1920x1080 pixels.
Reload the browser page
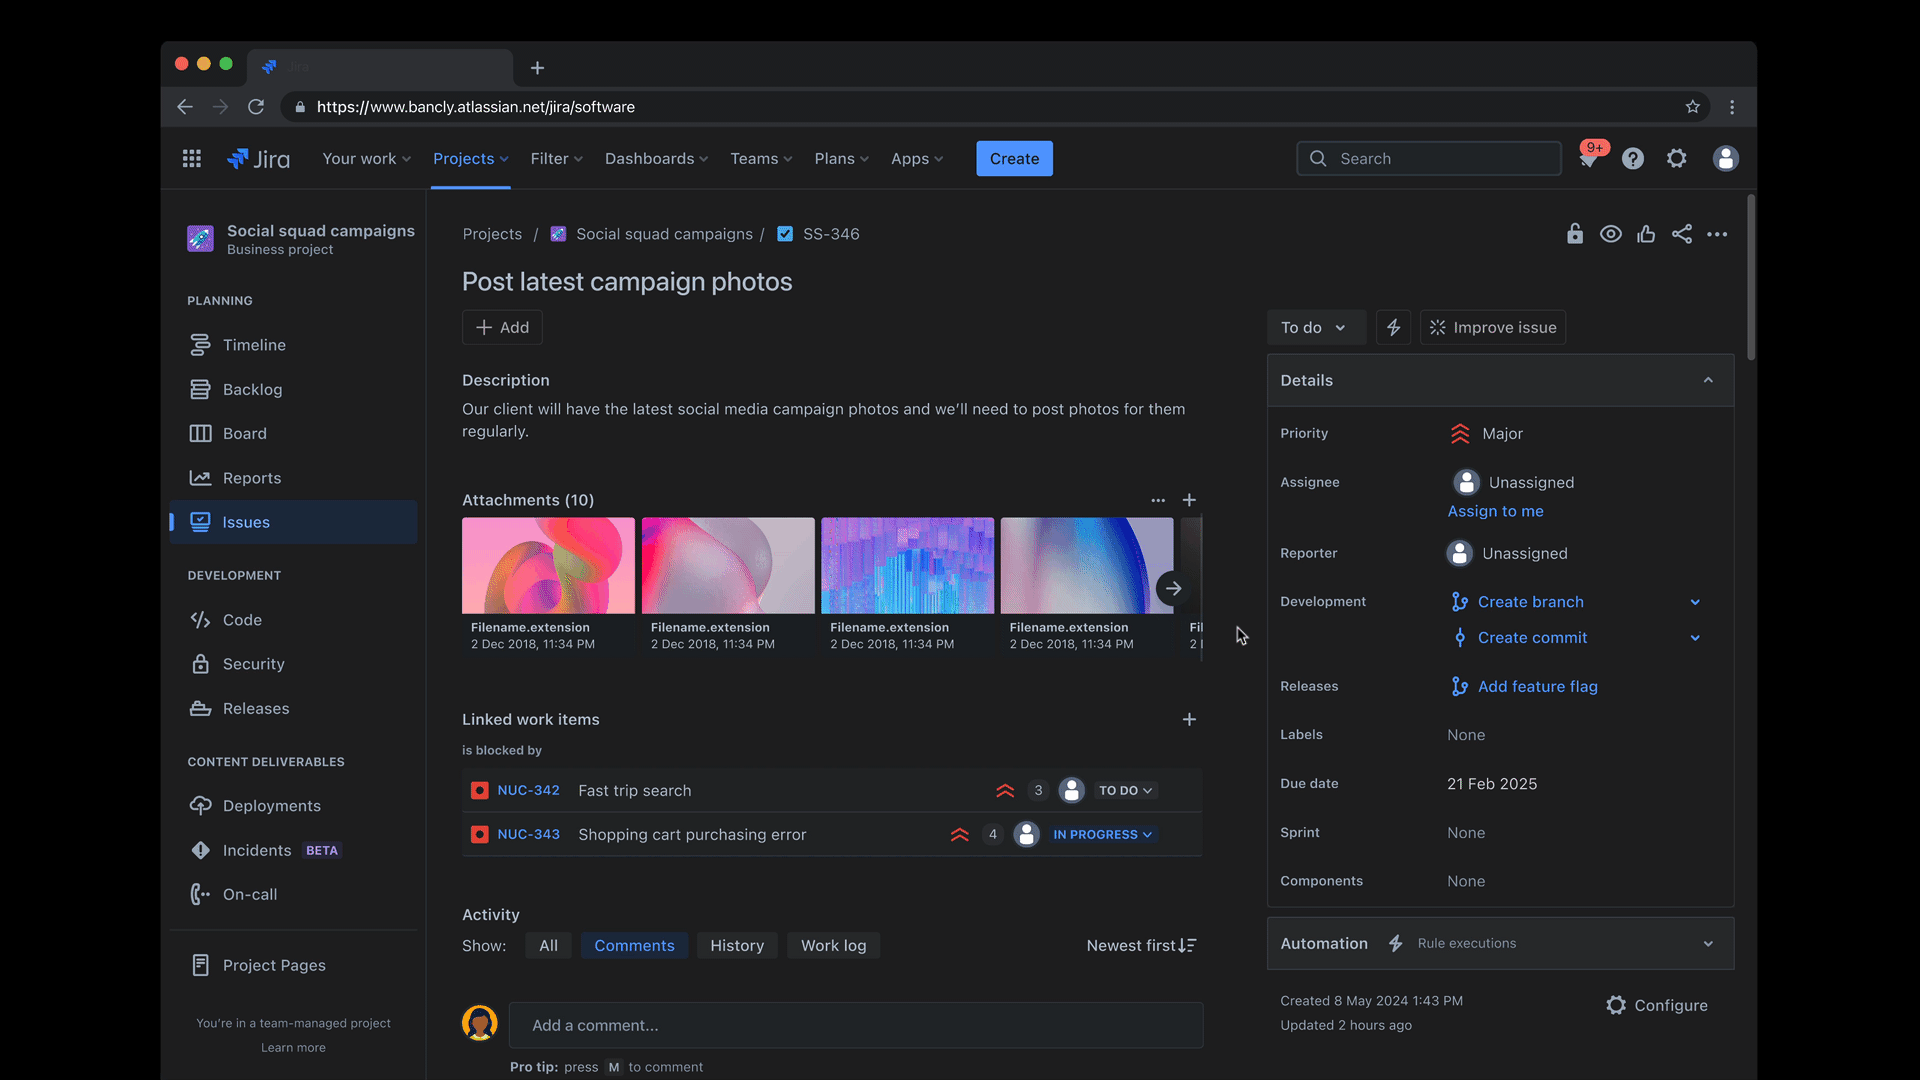tap(256, 107)
